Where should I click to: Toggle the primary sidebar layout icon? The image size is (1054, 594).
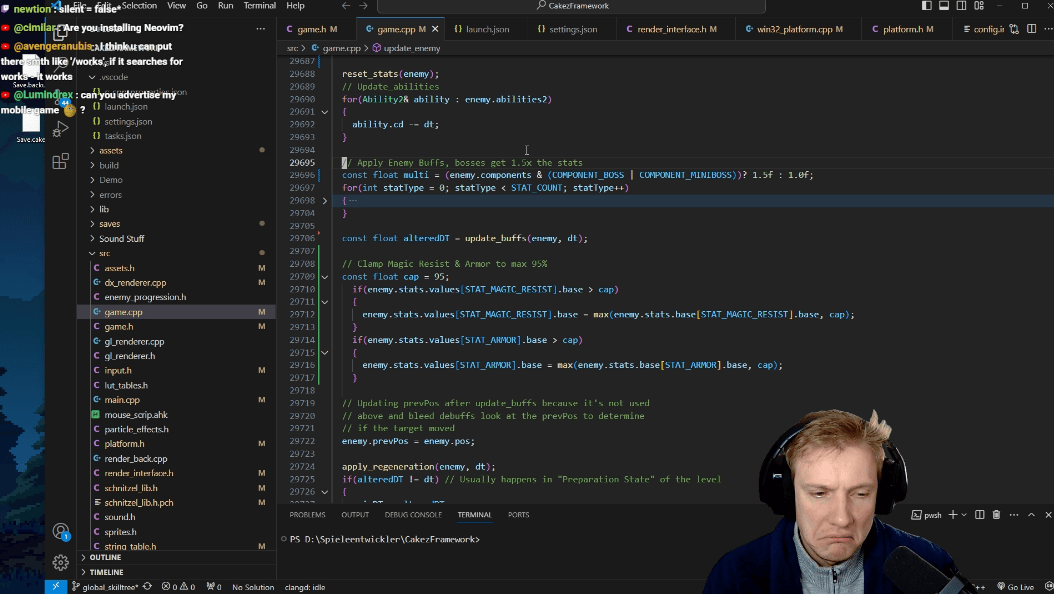(x=926, y=6)
